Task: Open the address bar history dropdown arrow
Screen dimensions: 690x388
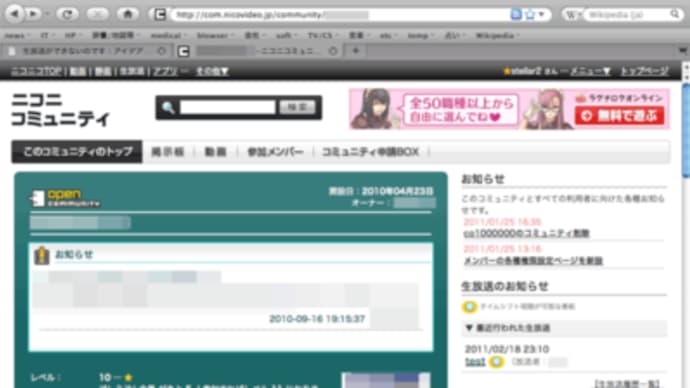Action: pyautogui.click(x=542, y=15)
